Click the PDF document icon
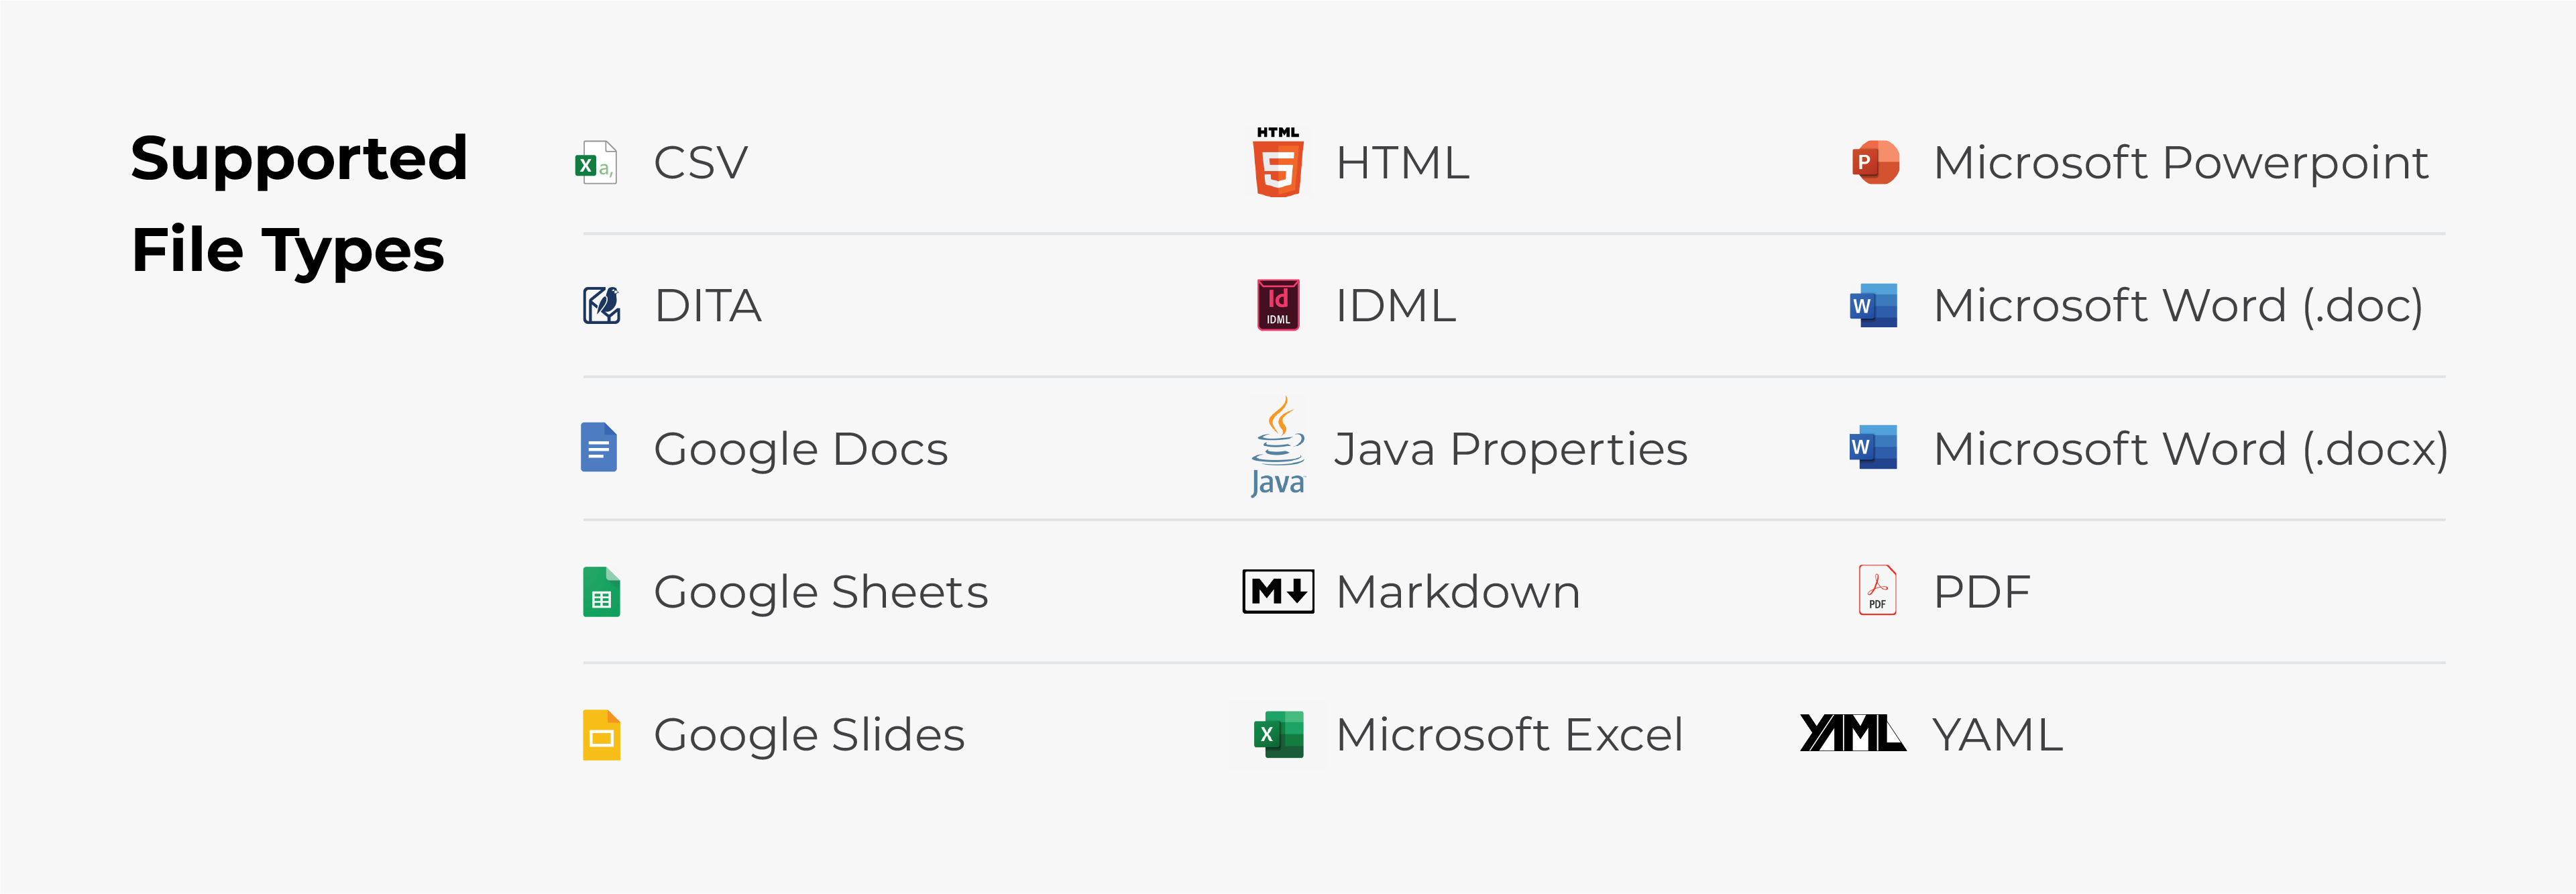The width and height of the screenshot is (2576, 894). click(x=1876, y=590)
